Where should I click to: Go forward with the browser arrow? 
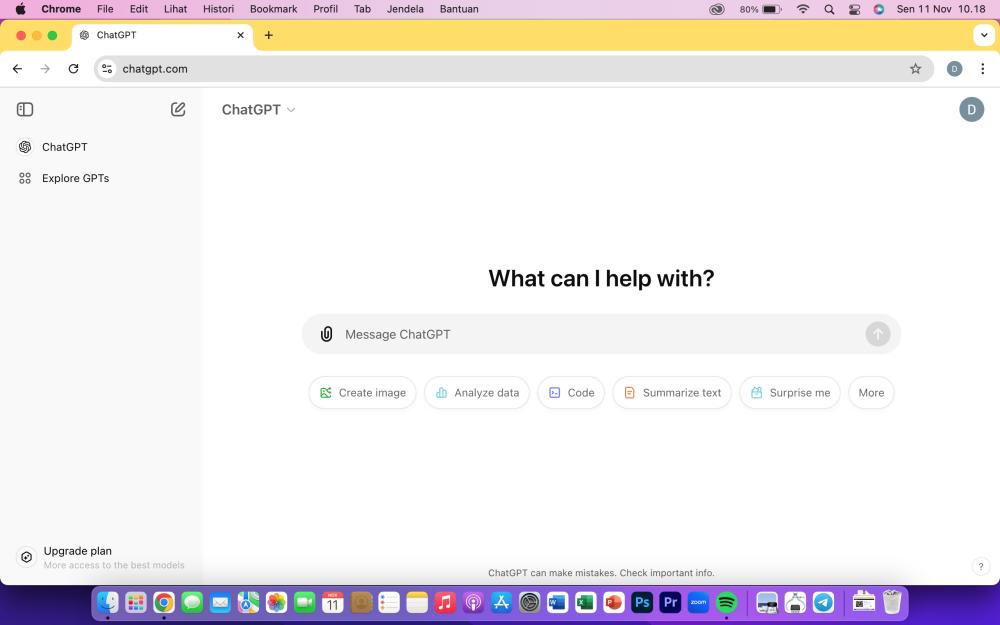click(45, 69)
